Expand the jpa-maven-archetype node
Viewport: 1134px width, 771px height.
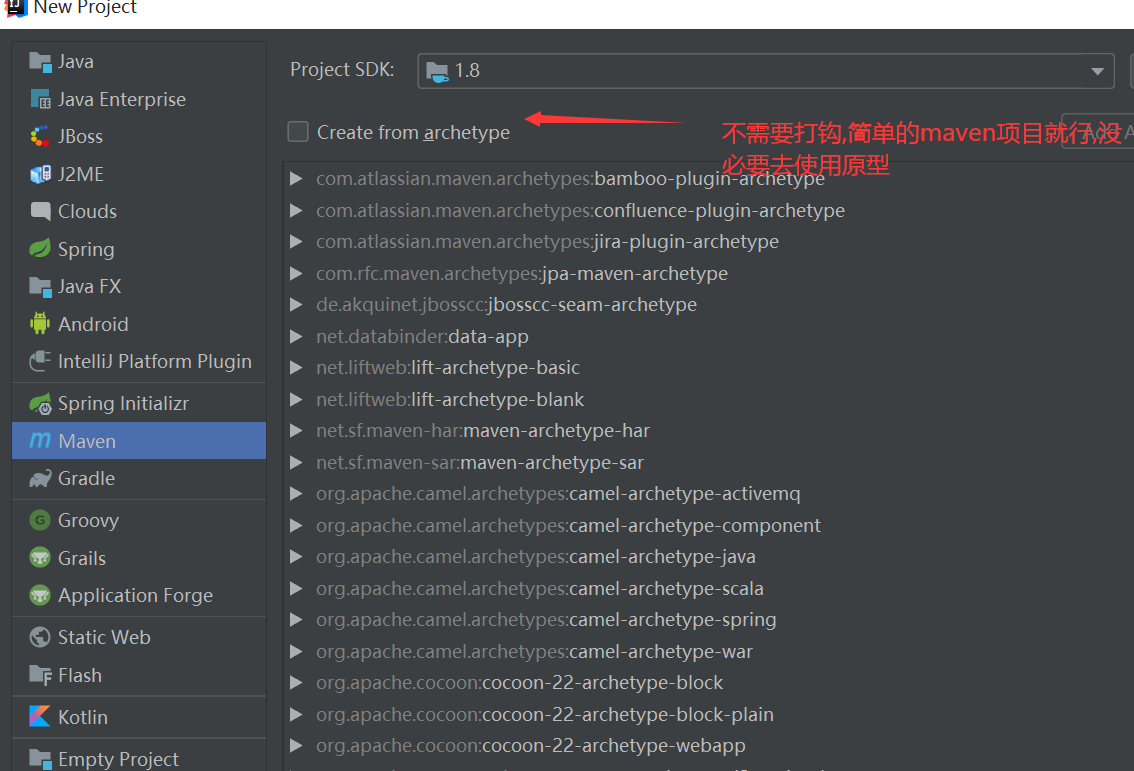tap(296, 273)
